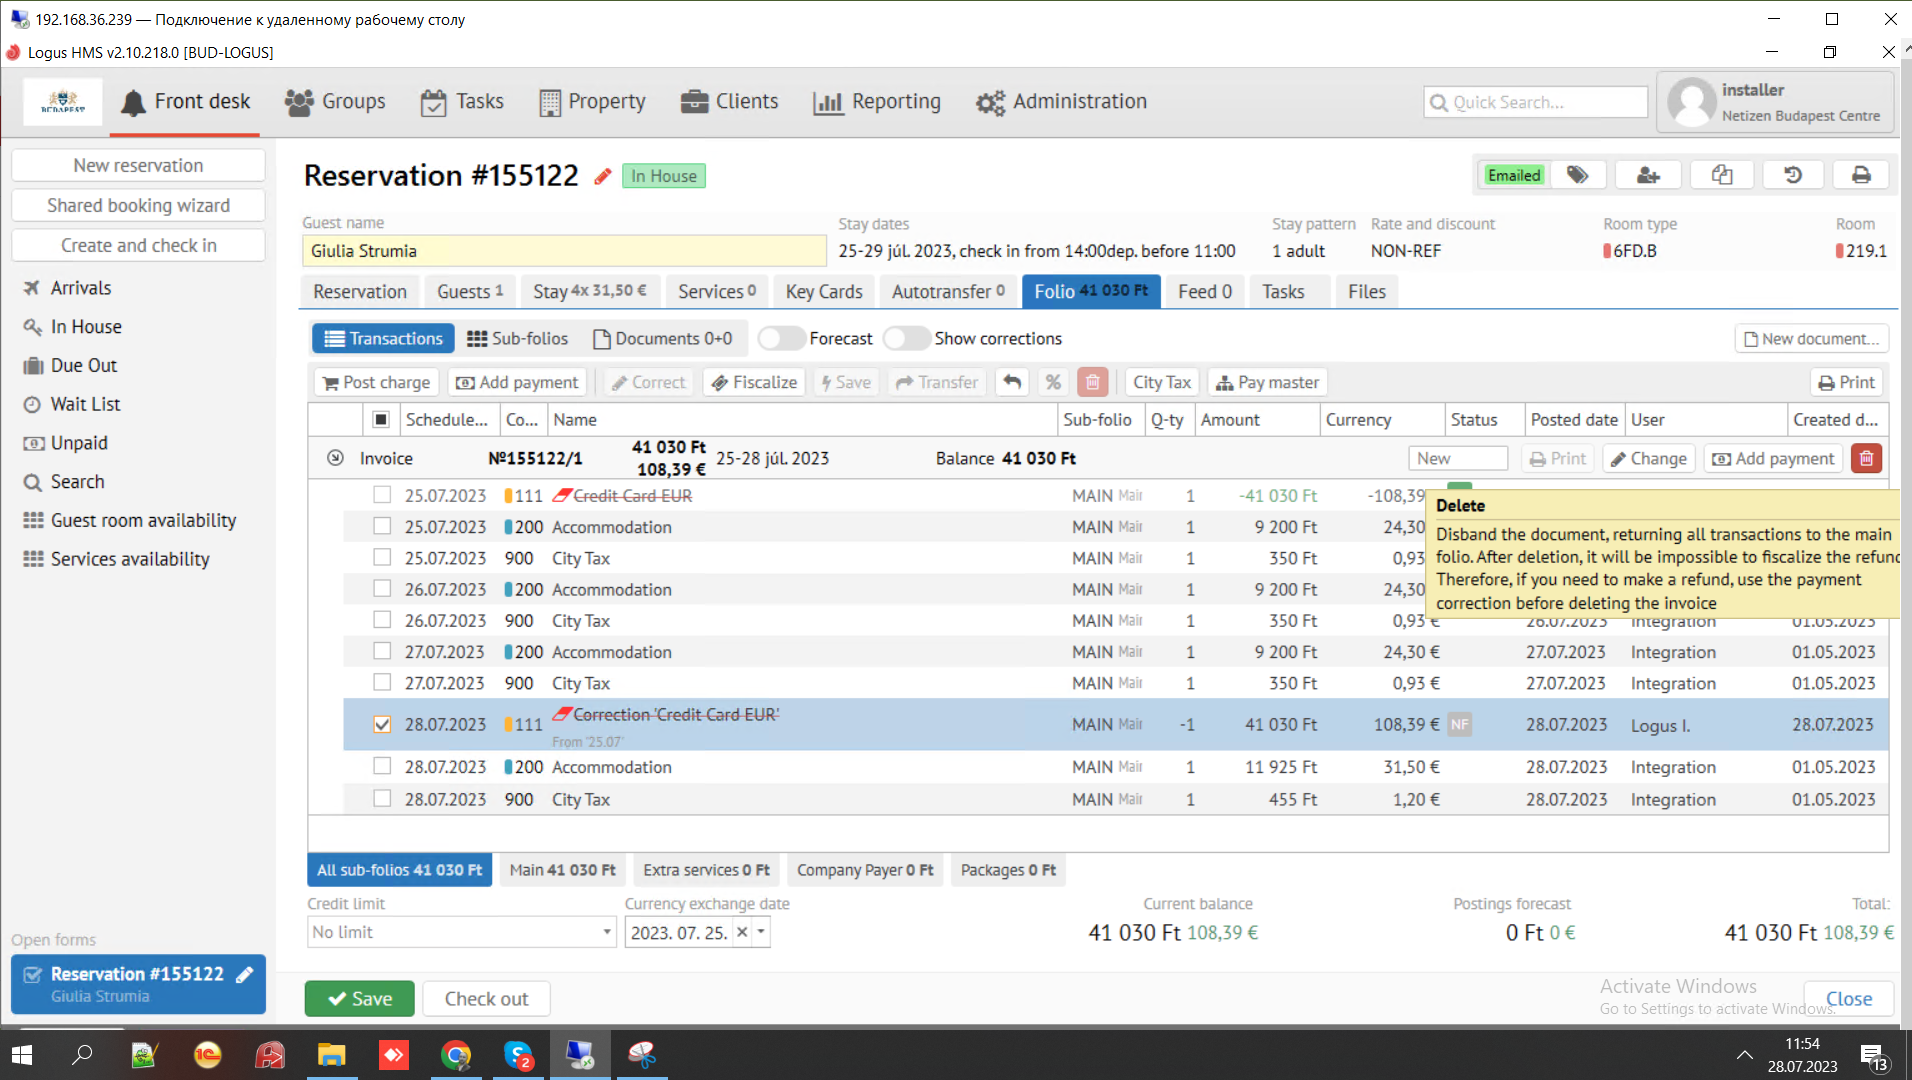
Task: Open the currency exchange date picker arrow
Action: 762,932
